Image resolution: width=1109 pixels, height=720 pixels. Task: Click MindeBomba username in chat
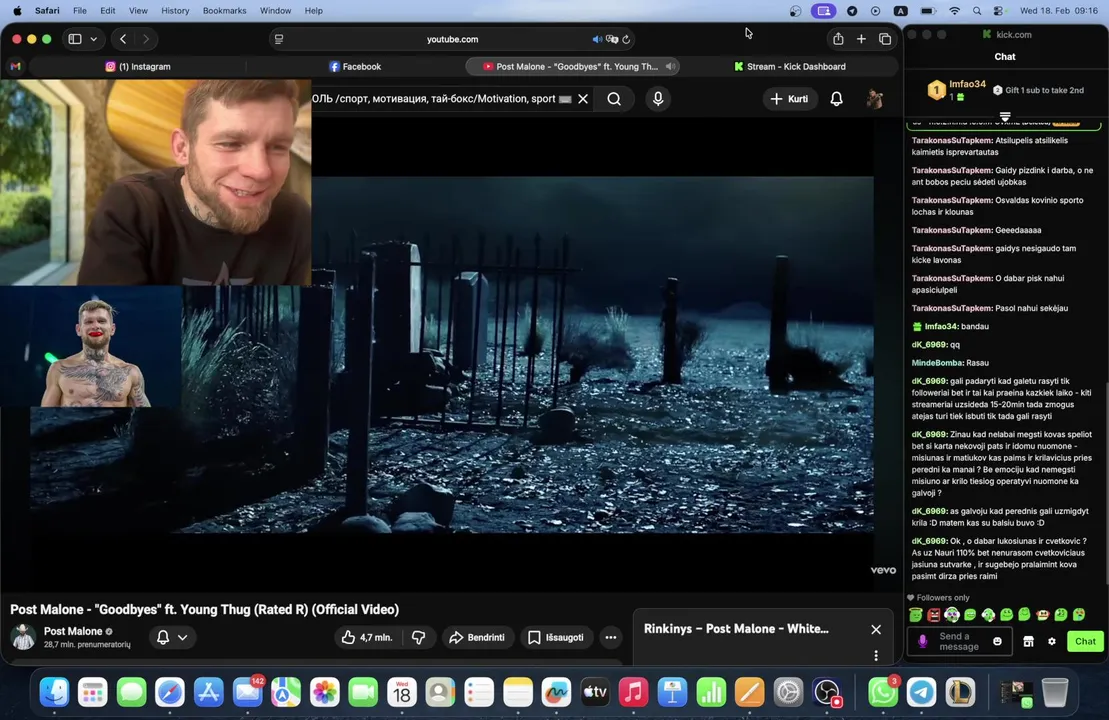pos(937,363)
